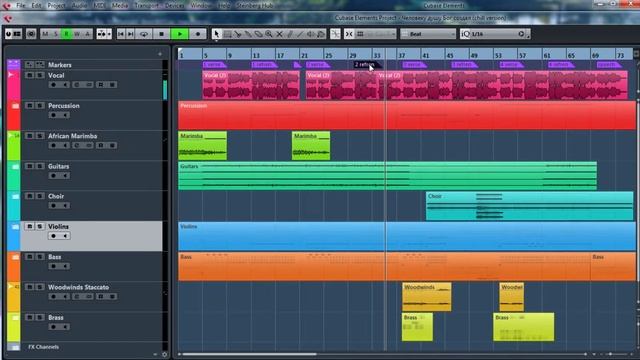This screenshot has width=640, height=360.
Task: Click the Record transport button
Action: click(198, 34)
